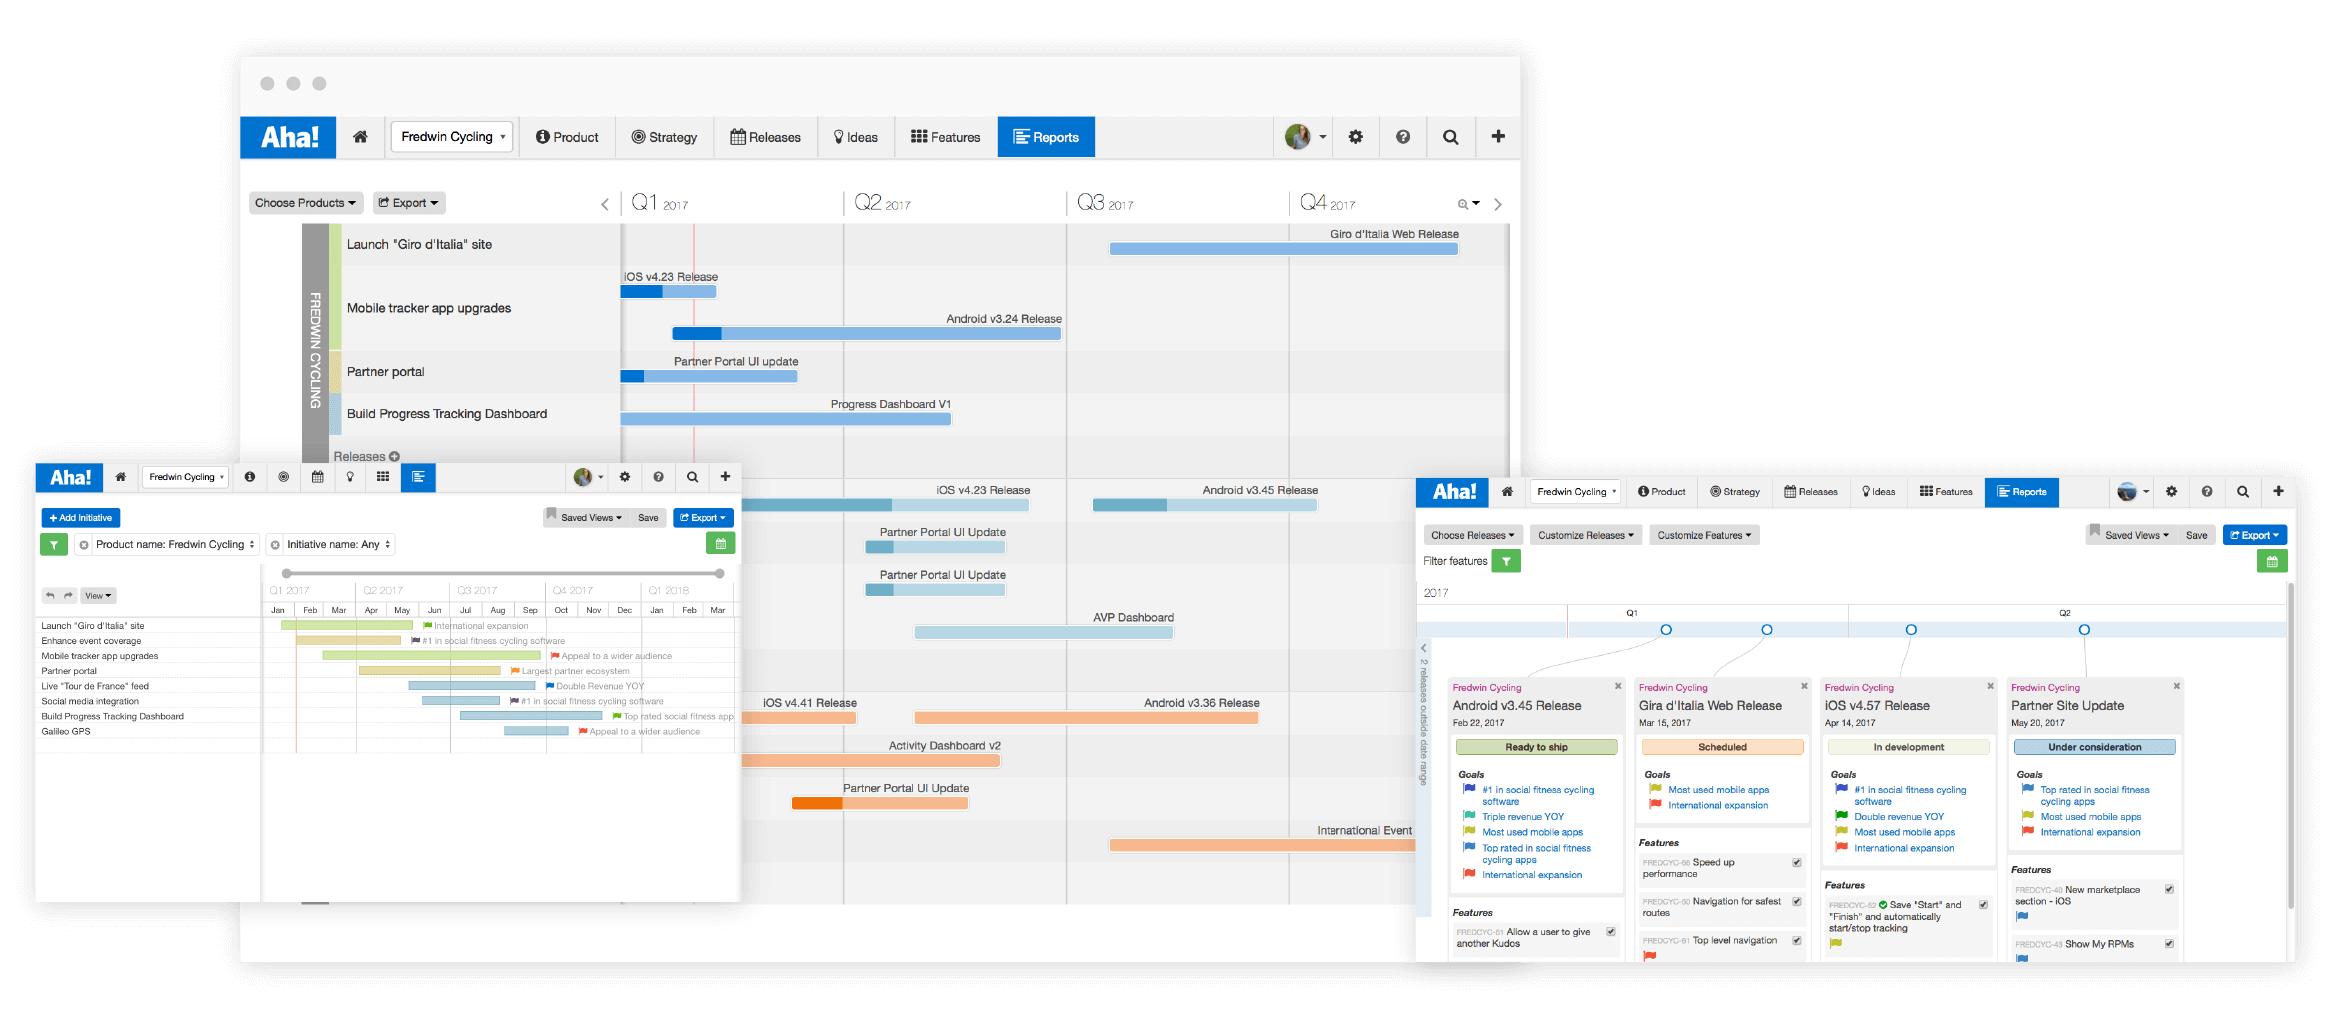Viewport: 2334px width, 1022px height.
Task: Open user avatar dropdown in main back window
Action: (x=1306, y=137)
